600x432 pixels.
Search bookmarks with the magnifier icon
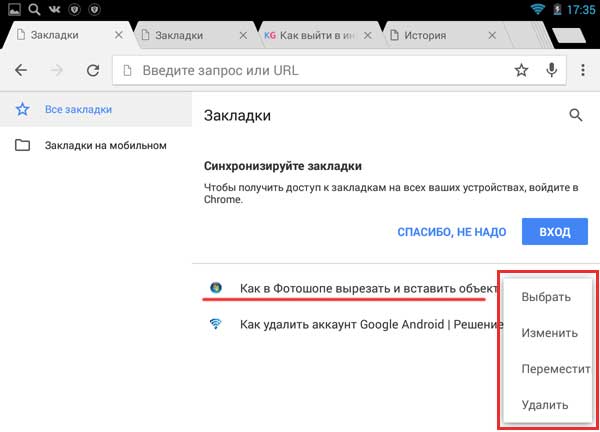575,115
